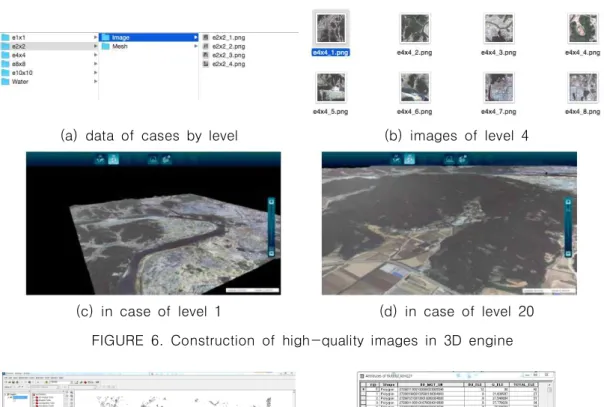Screen dimensions: 604x407
Task: Expand the e10x10 folder arrow
Action: (x=95, y=73)
